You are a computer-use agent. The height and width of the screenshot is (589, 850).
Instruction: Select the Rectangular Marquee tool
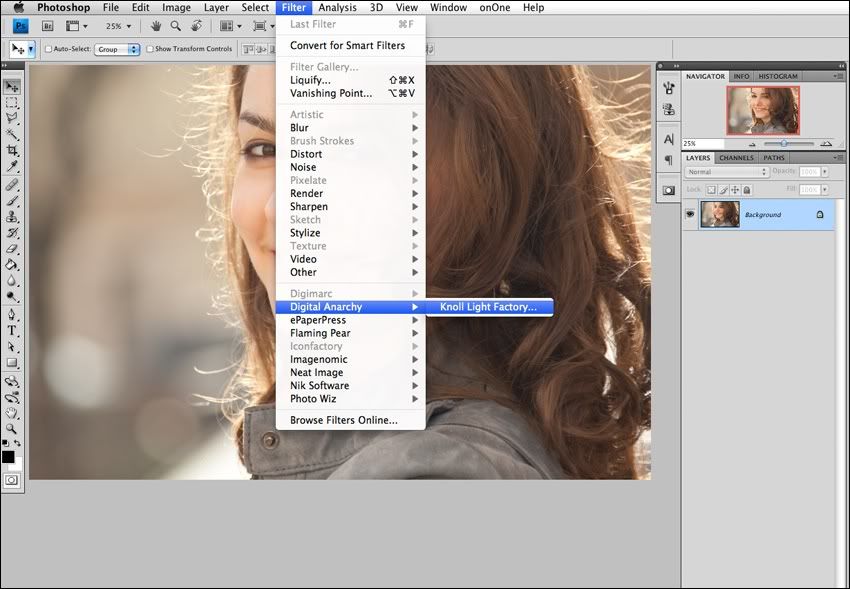coord(12,102)
